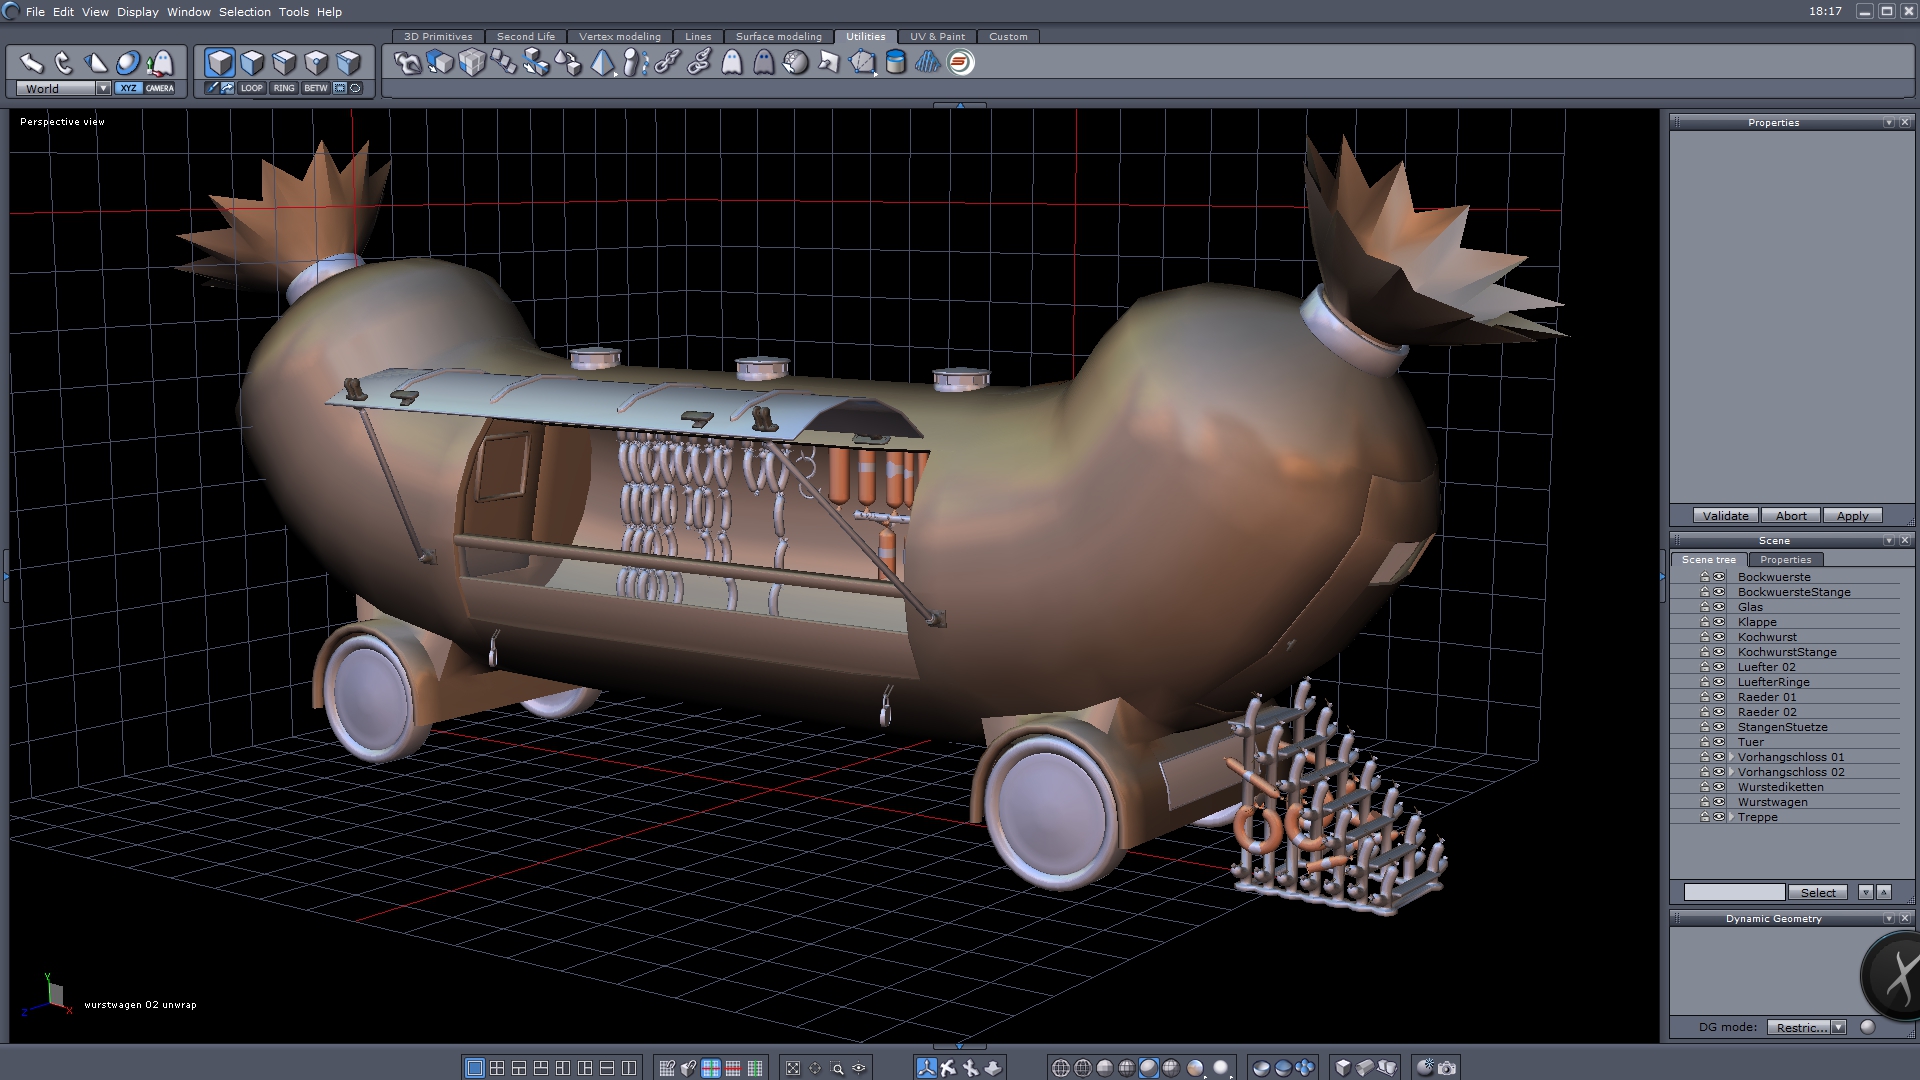Open the Surface modeling tab
1920x1080 pixels.
(778, 37)
